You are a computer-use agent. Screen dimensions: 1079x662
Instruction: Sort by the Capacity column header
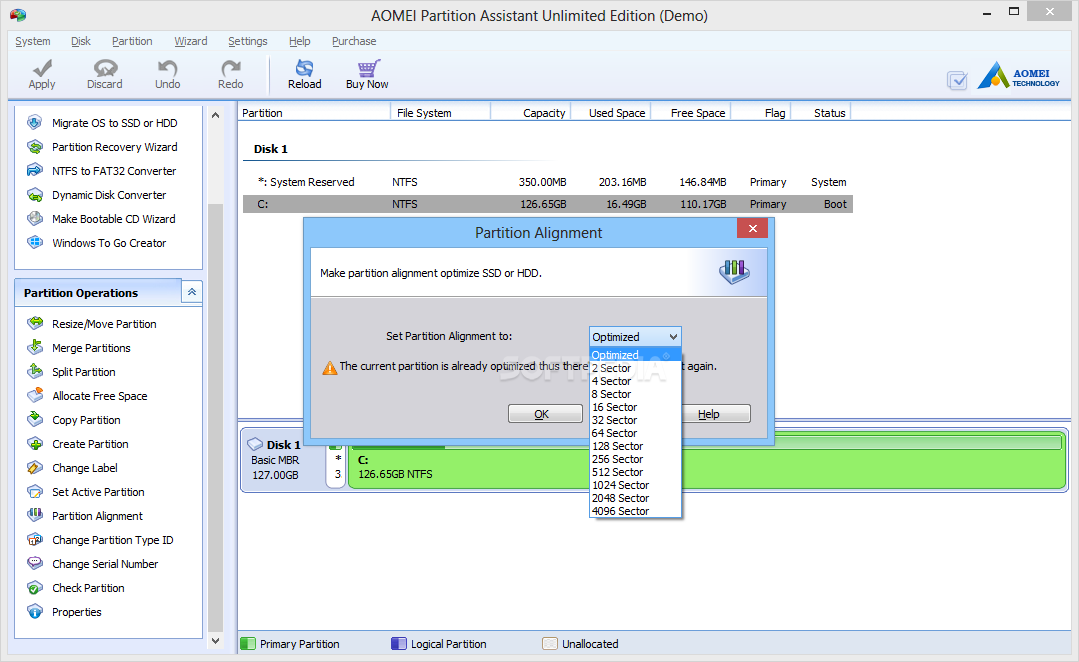531,113
